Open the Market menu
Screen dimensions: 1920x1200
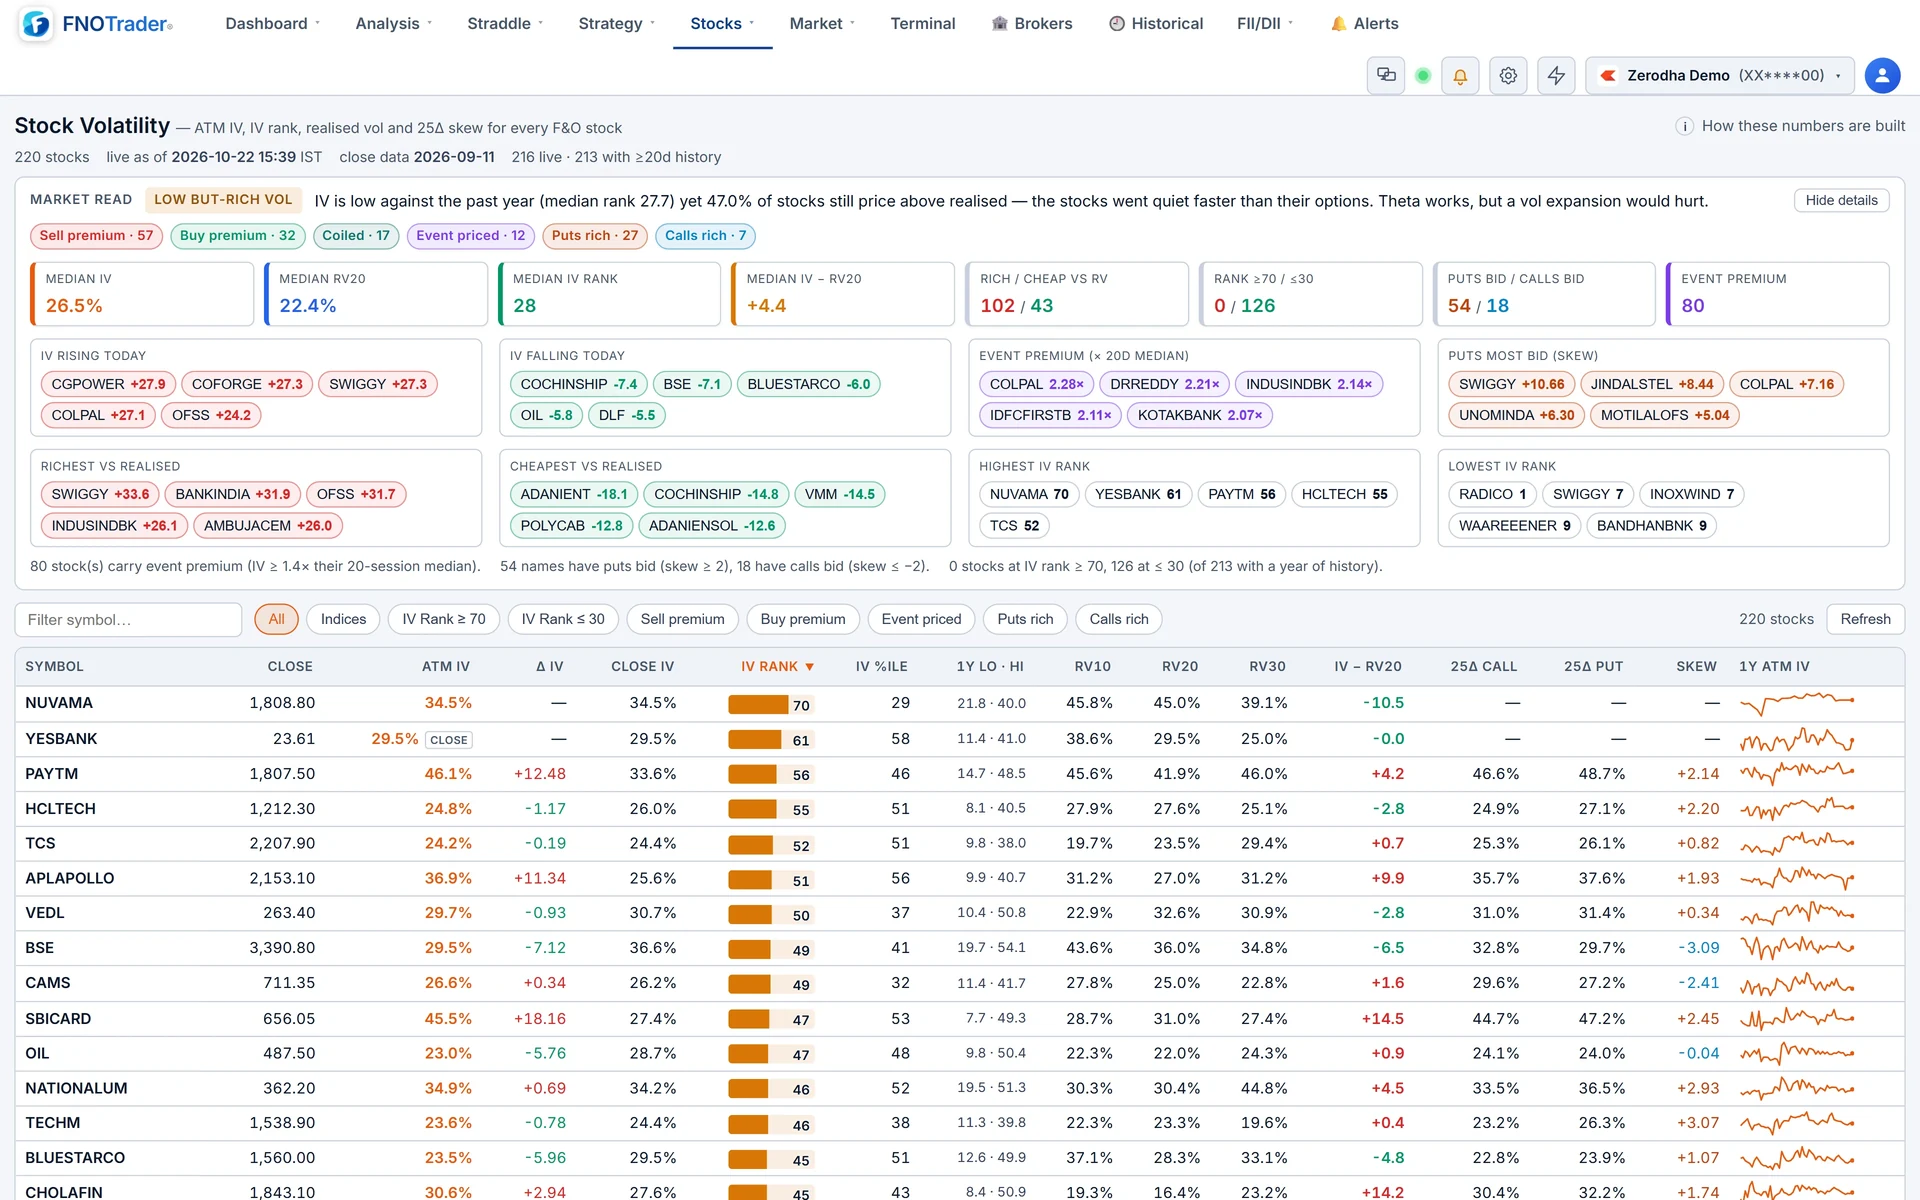coord(822,23)
